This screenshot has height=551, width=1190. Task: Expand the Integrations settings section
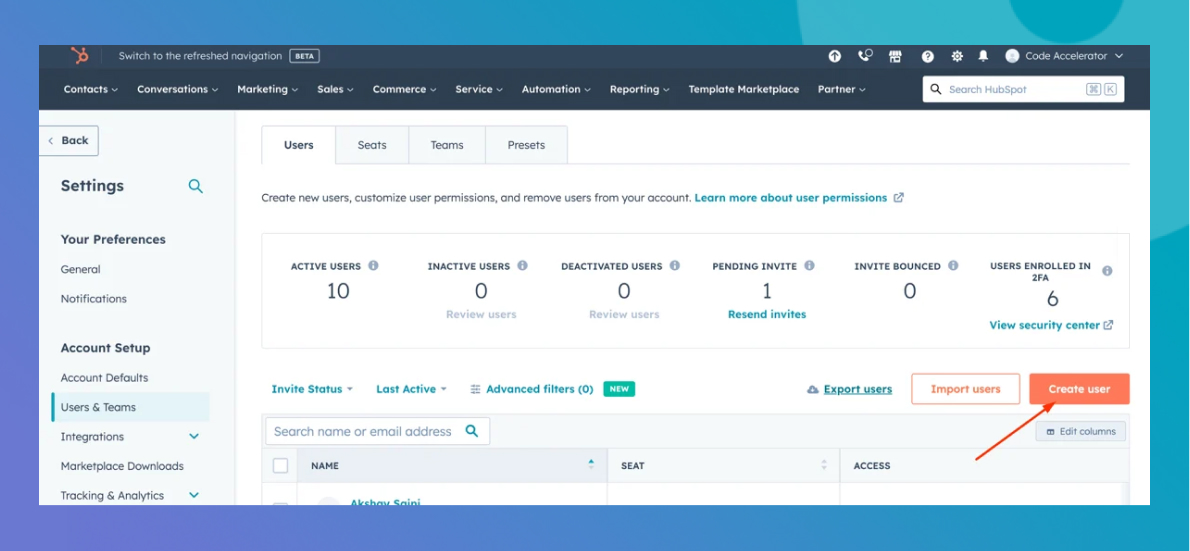coord(194,437)
